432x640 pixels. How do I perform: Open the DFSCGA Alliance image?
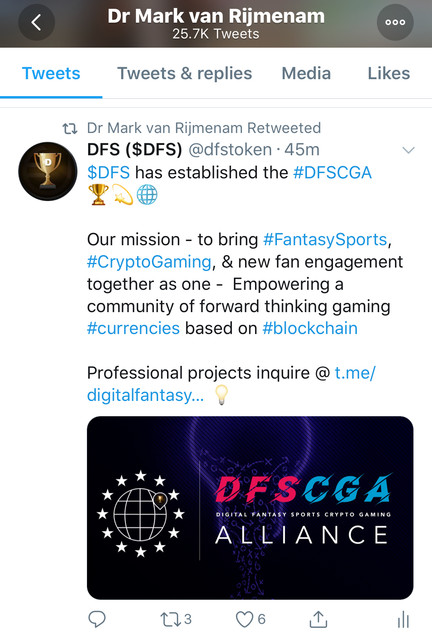click(250, 508)
